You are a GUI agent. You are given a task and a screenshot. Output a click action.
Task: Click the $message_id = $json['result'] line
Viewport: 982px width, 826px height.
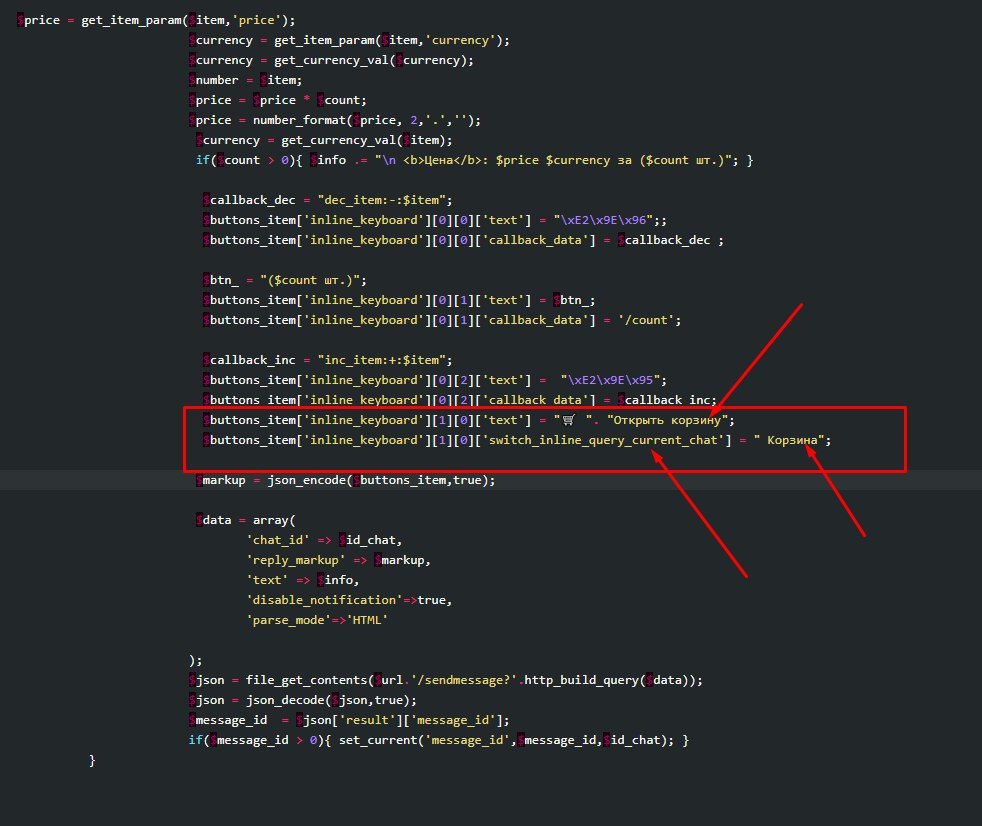point(349,721)
